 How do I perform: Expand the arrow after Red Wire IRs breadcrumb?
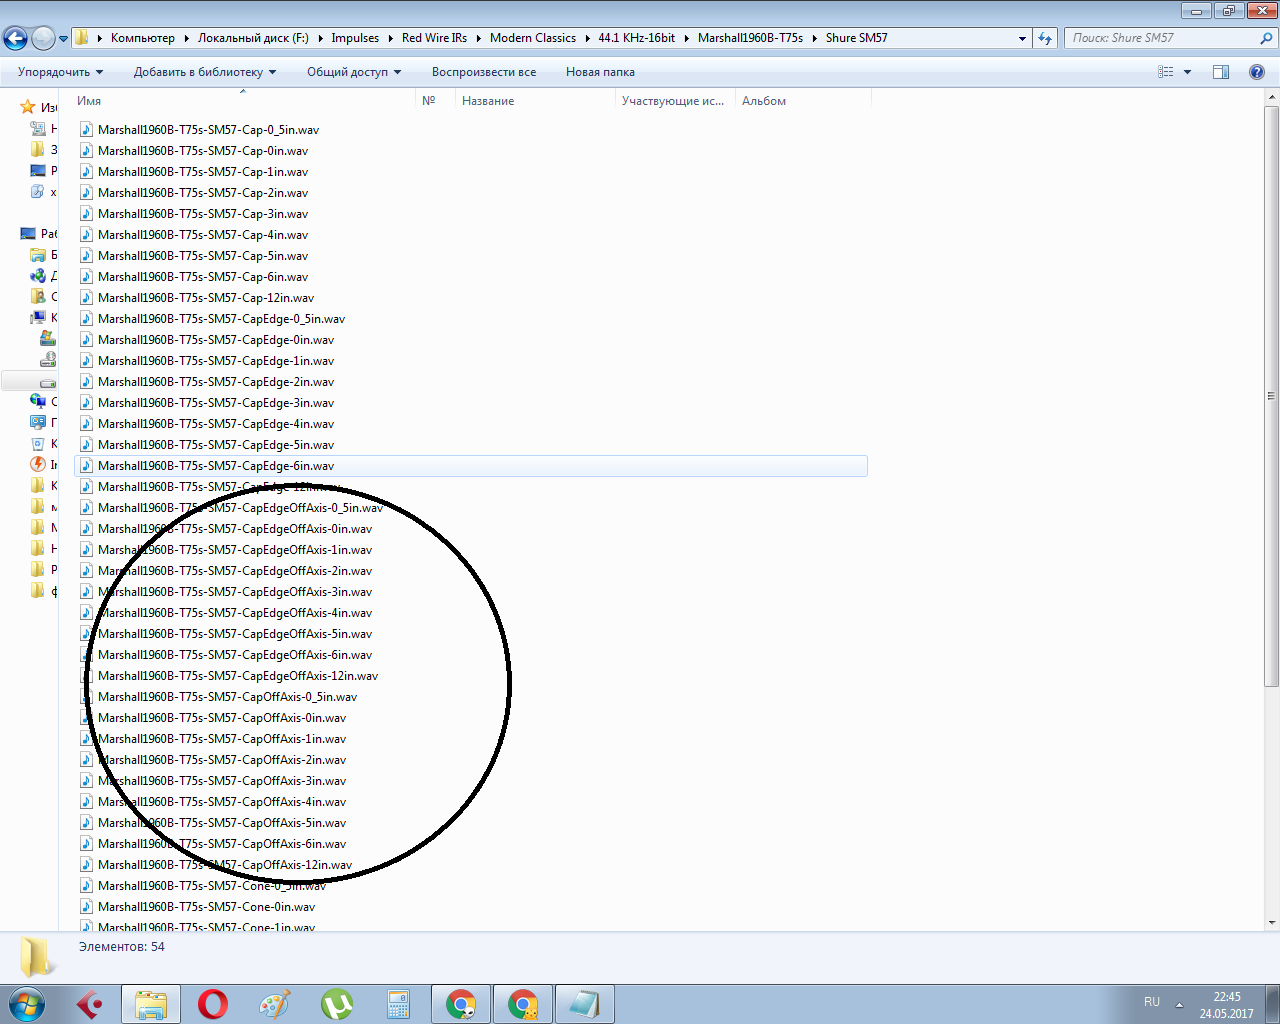tap(478, 38)
